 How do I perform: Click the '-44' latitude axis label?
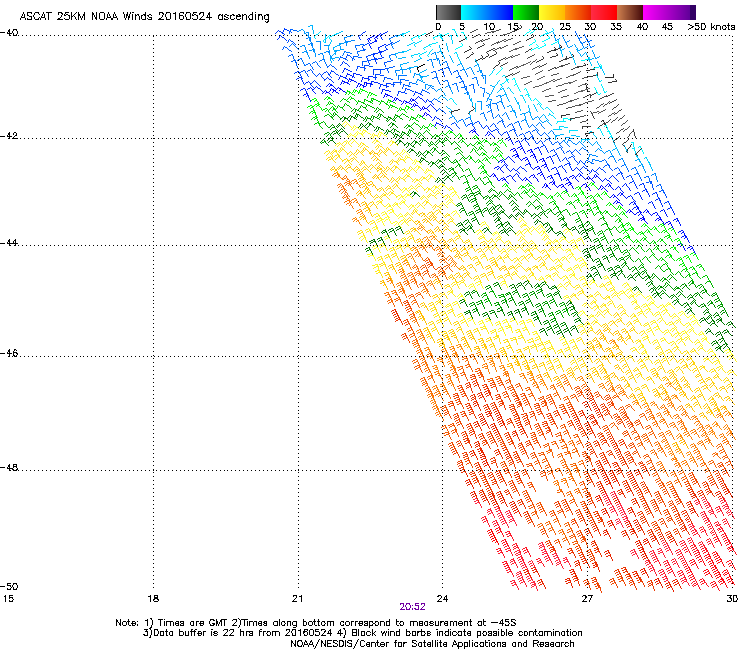(x=9, y=243)
